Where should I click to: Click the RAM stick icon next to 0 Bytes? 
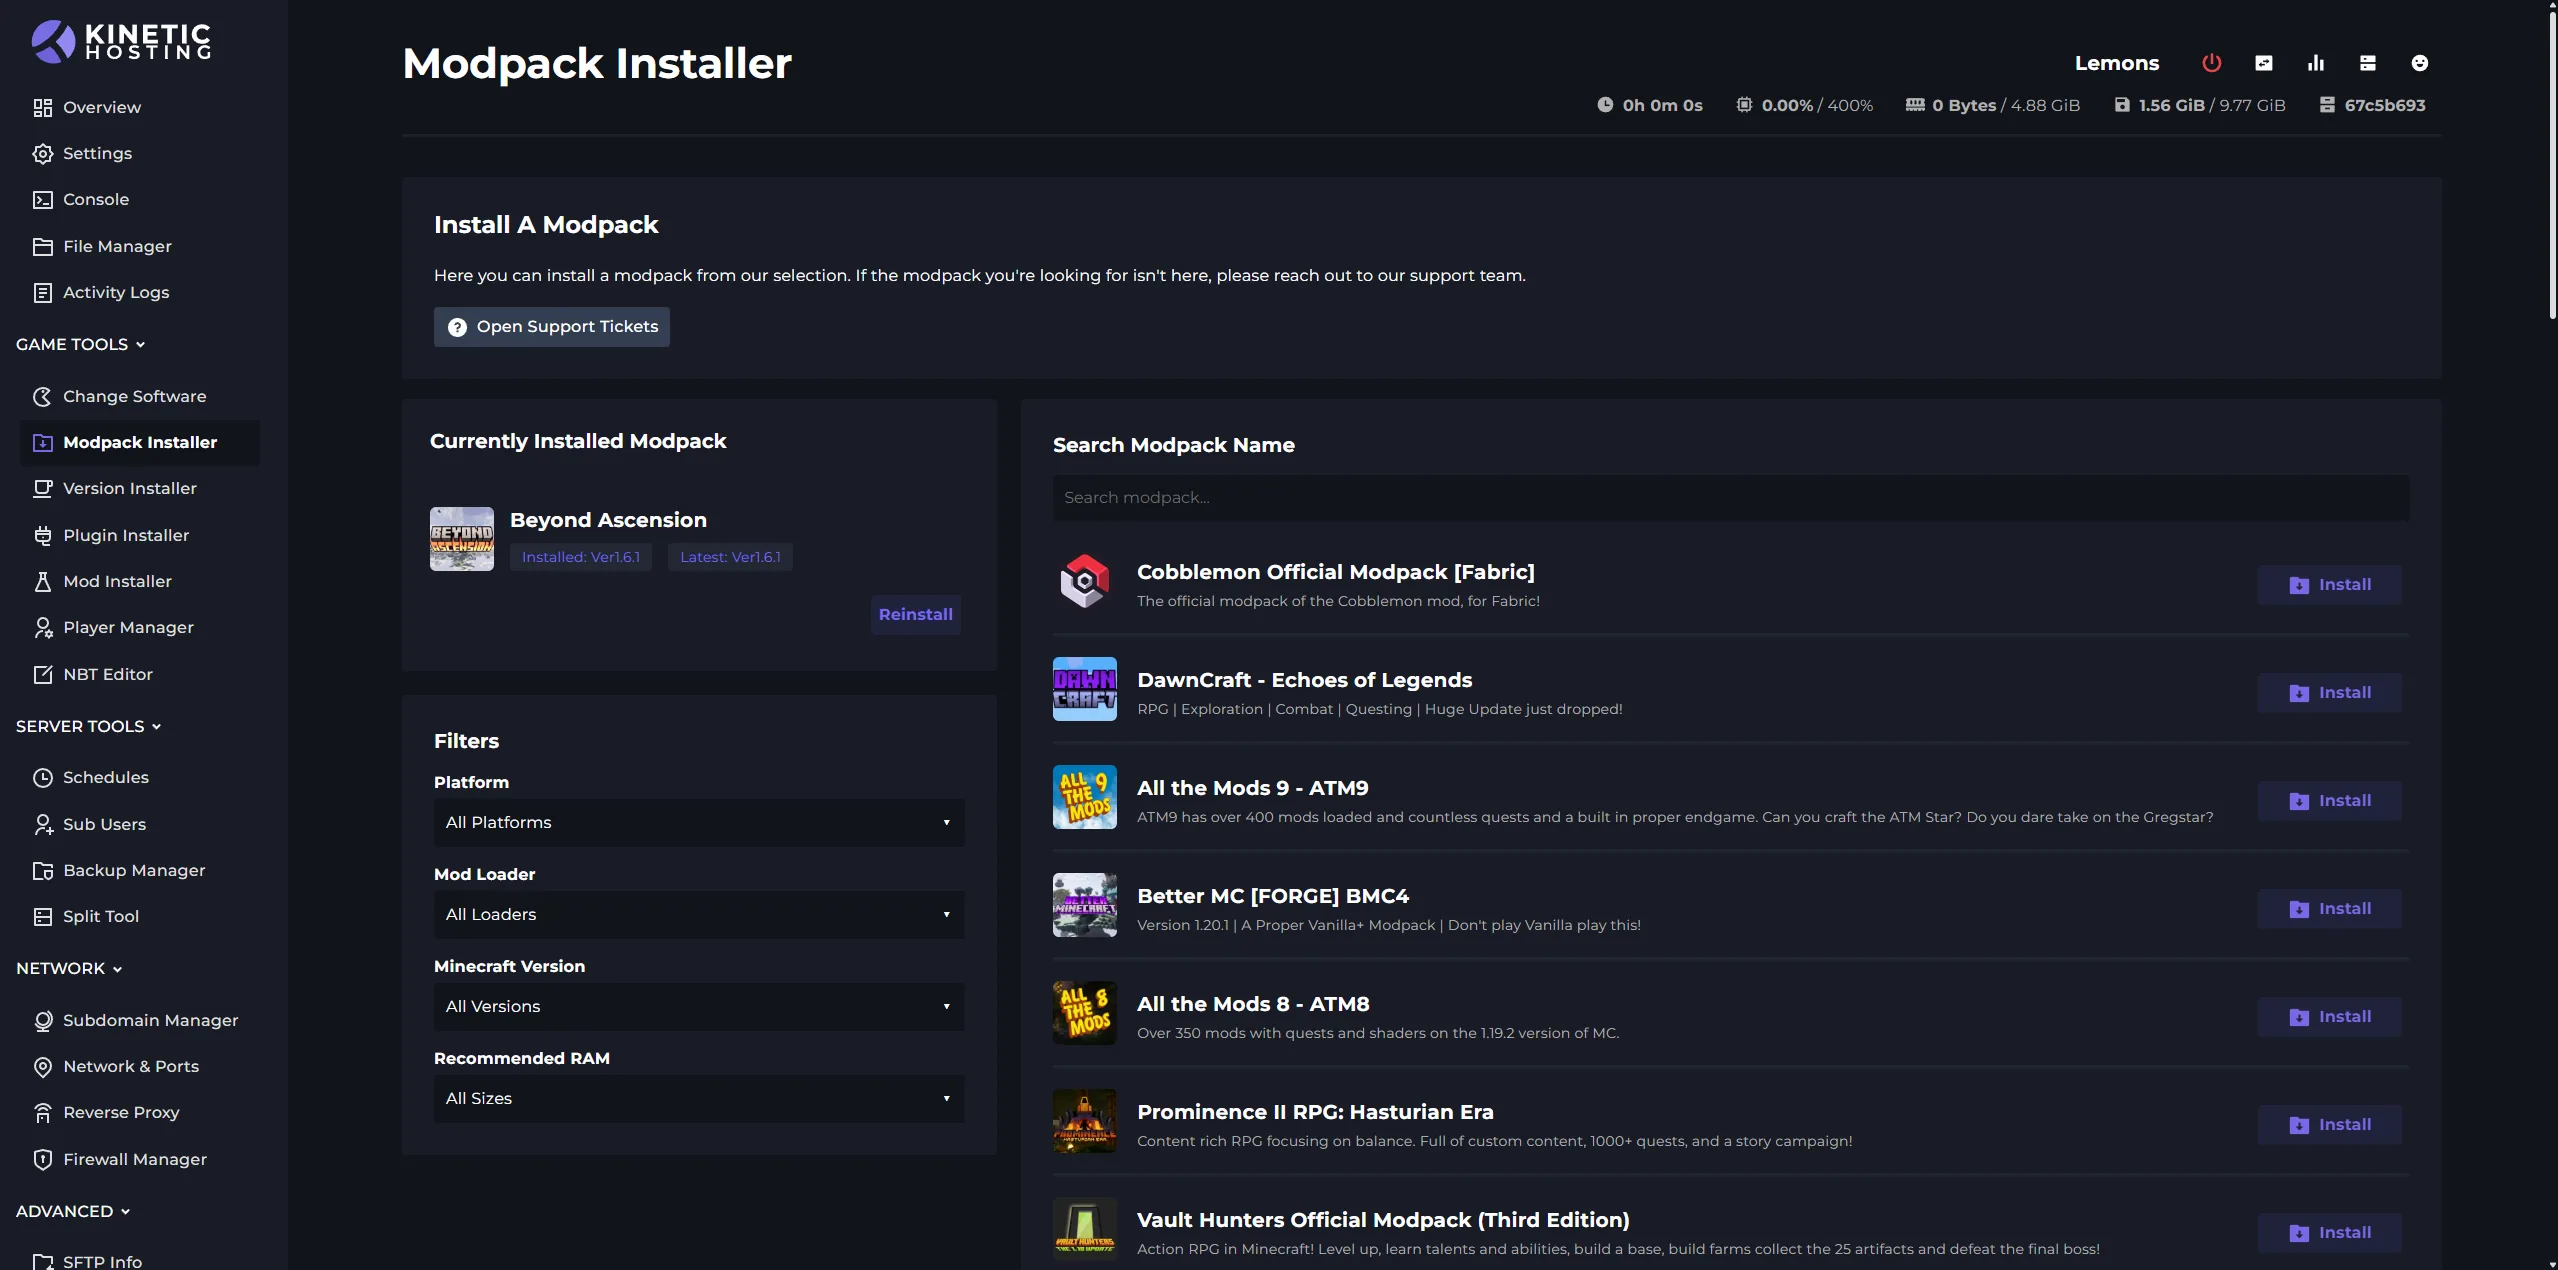pos(1914,105)
